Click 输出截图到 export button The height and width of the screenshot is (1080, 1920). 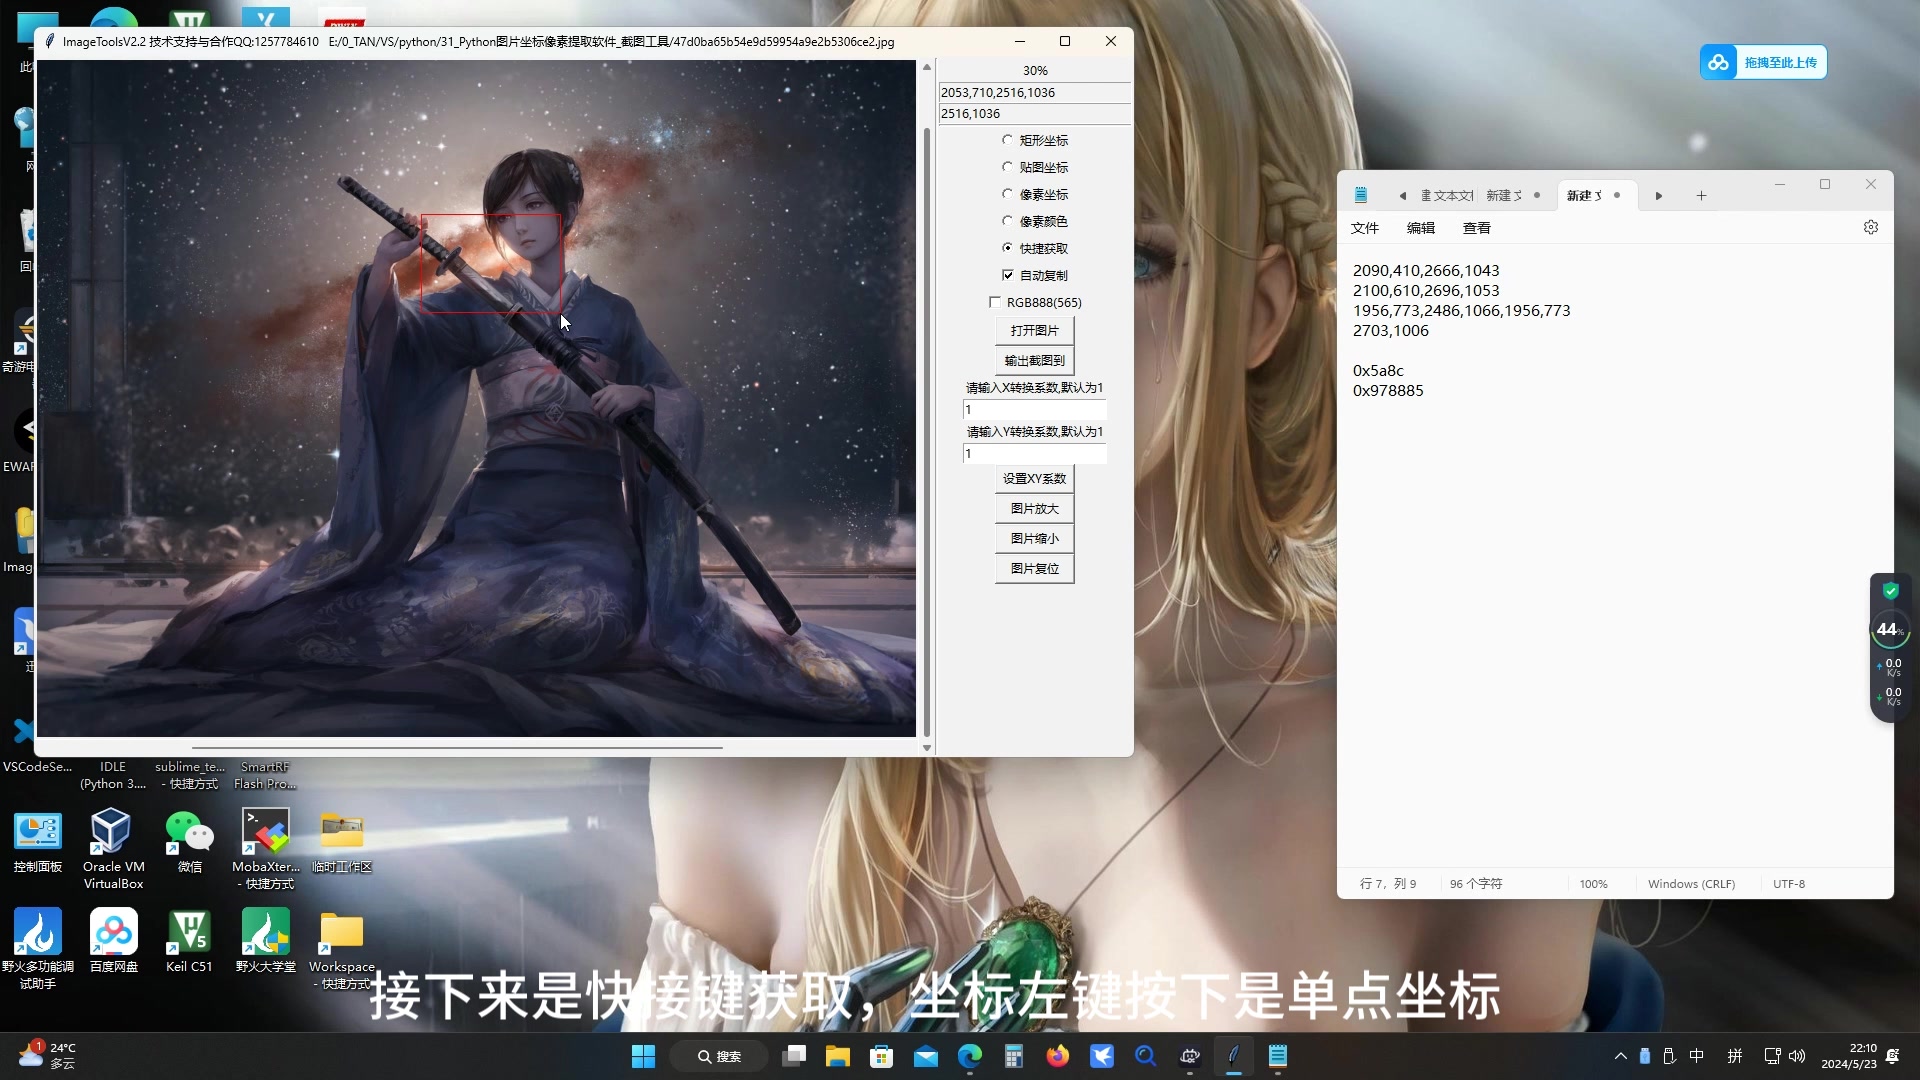pos(1034,360)
